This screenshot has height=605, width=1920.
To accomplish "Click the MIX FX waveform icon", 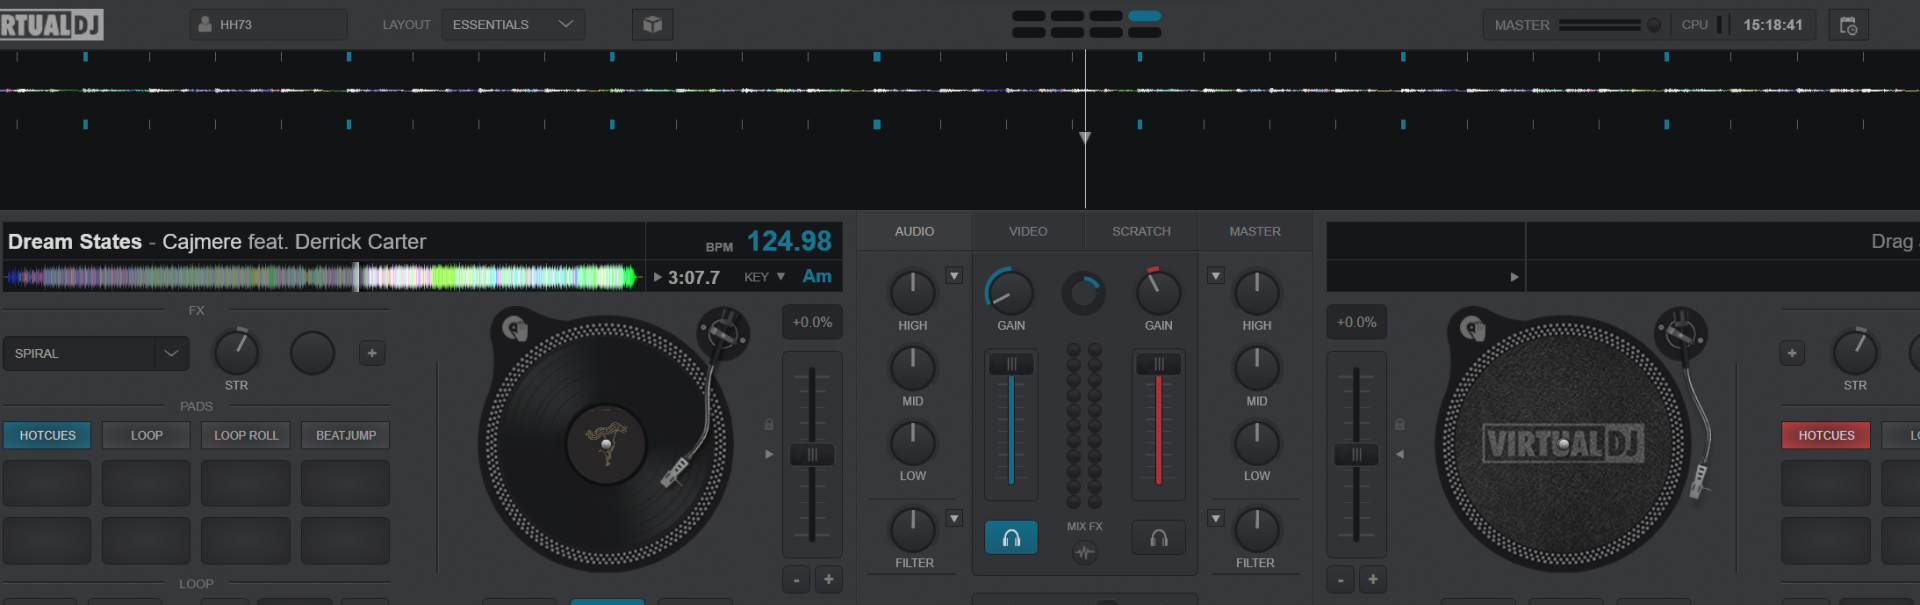I will click(1084, 552).
